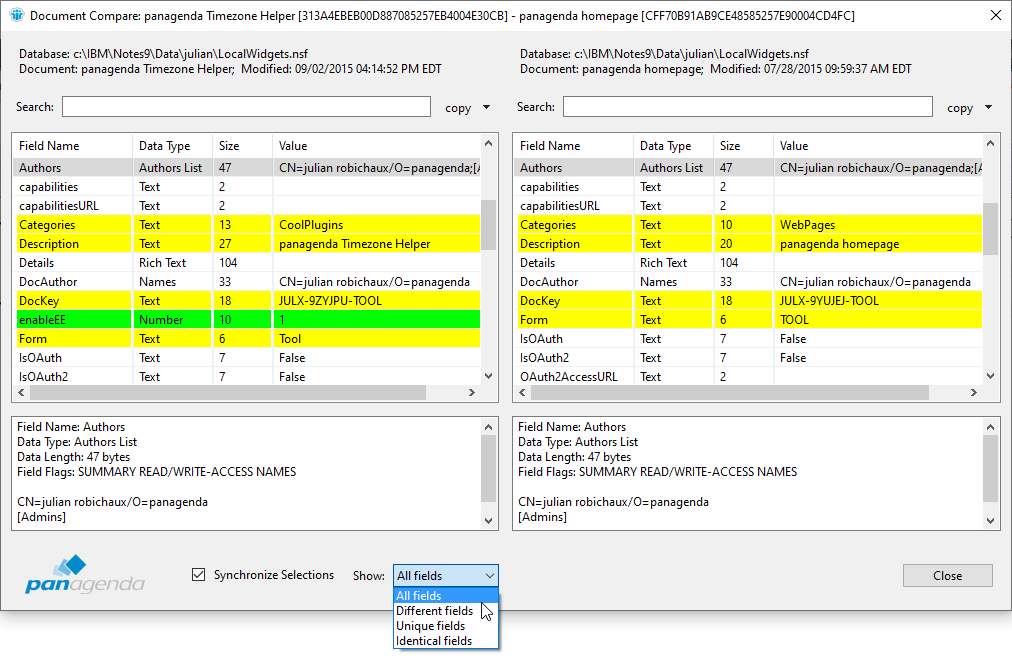
Task: Click left table vertical scrollbar thumb
Action: click(489, 225)
